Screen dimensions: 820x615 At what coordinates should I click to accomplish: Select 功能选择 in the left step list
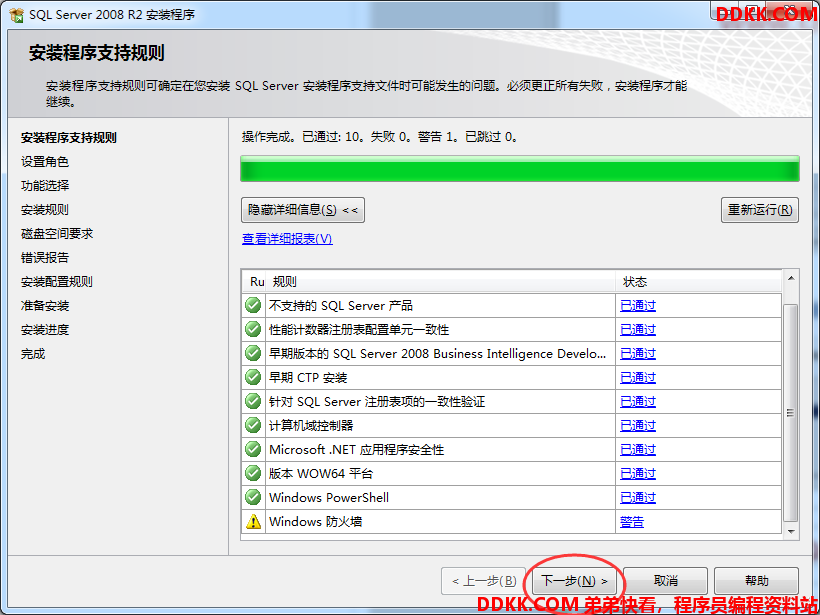pos(44,186)
